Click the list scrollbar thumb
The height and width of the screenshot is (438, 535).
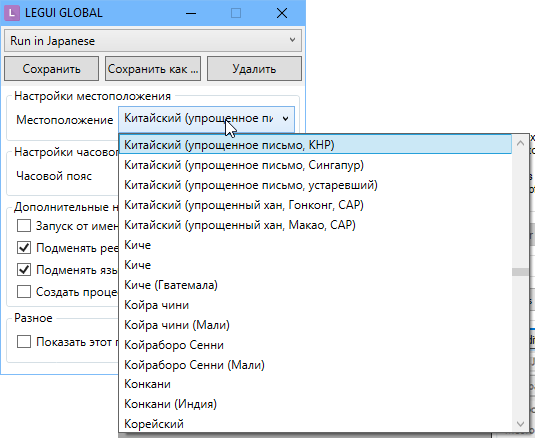520,272
